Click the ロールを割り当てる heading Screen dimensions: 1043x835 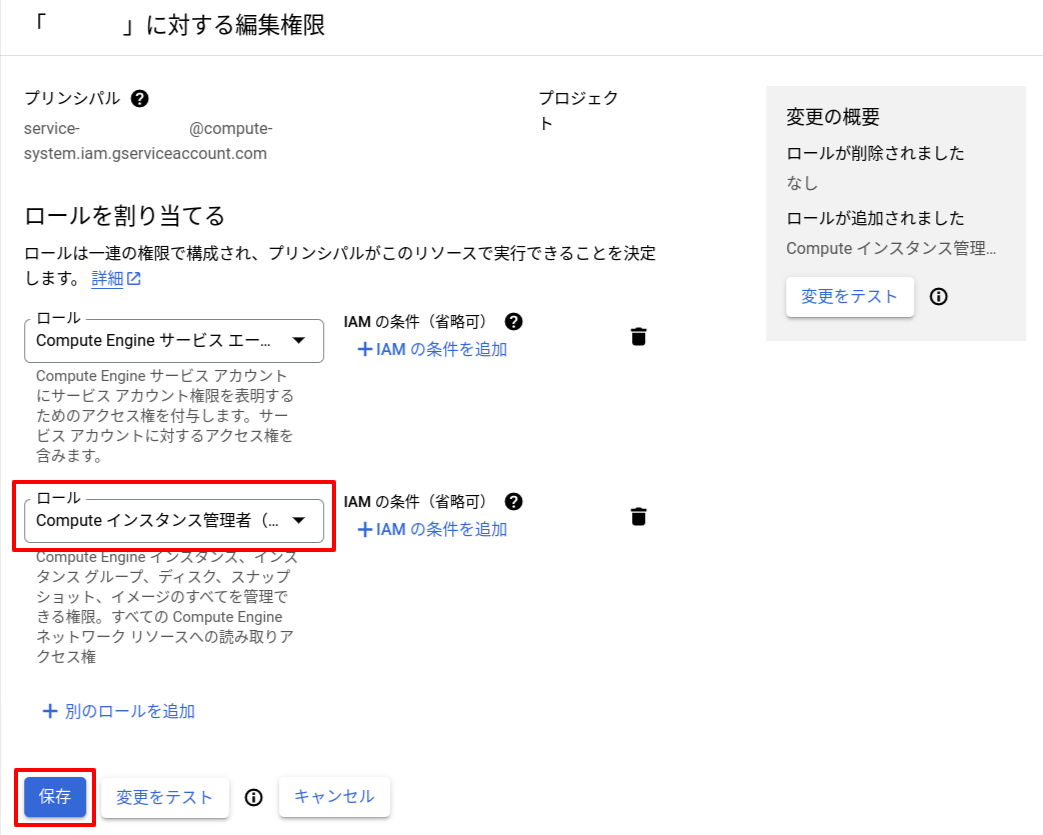(125, 216)
